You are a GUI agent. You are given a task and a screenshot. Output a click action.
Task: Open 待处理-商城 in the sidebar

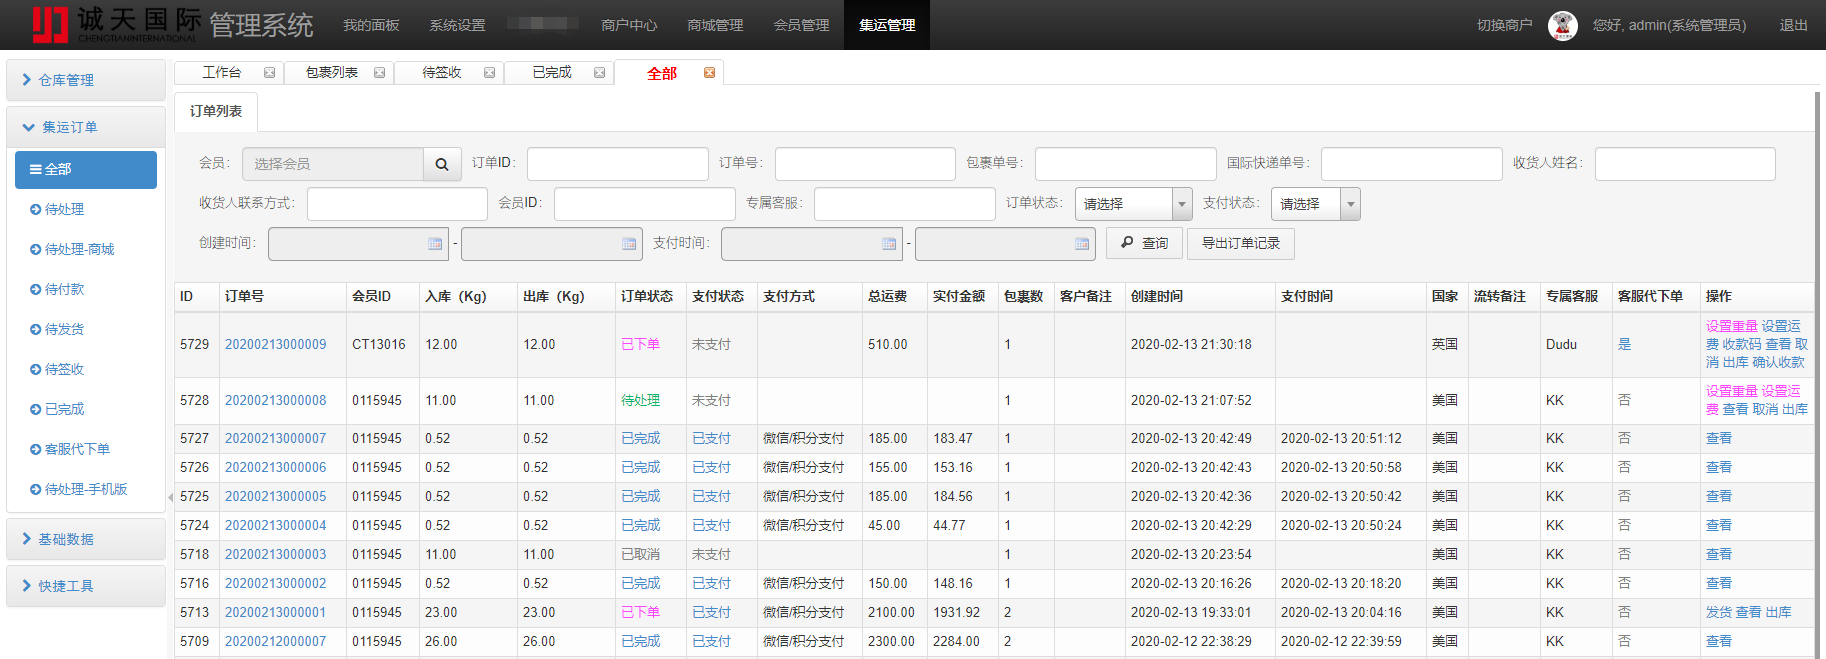[x=79, y=249]
